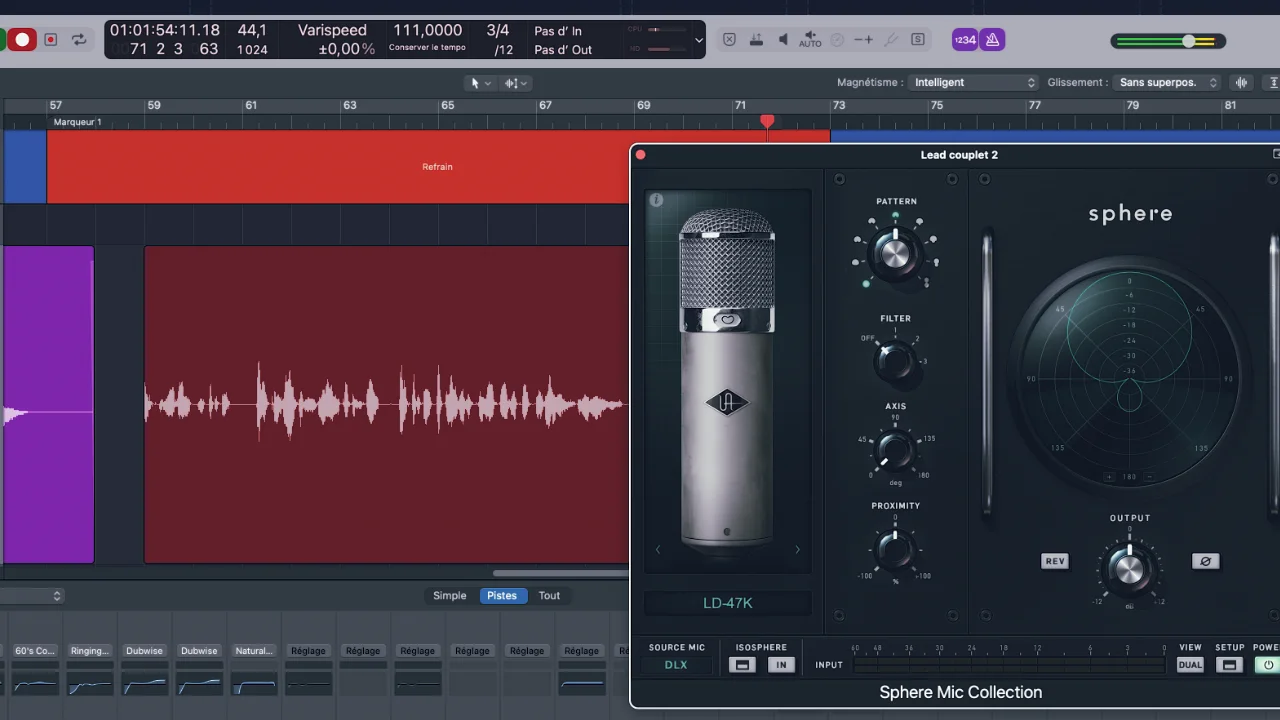The image size is (1280, 720).
Task: Click the record button in the transport
Action: point(22,39)
